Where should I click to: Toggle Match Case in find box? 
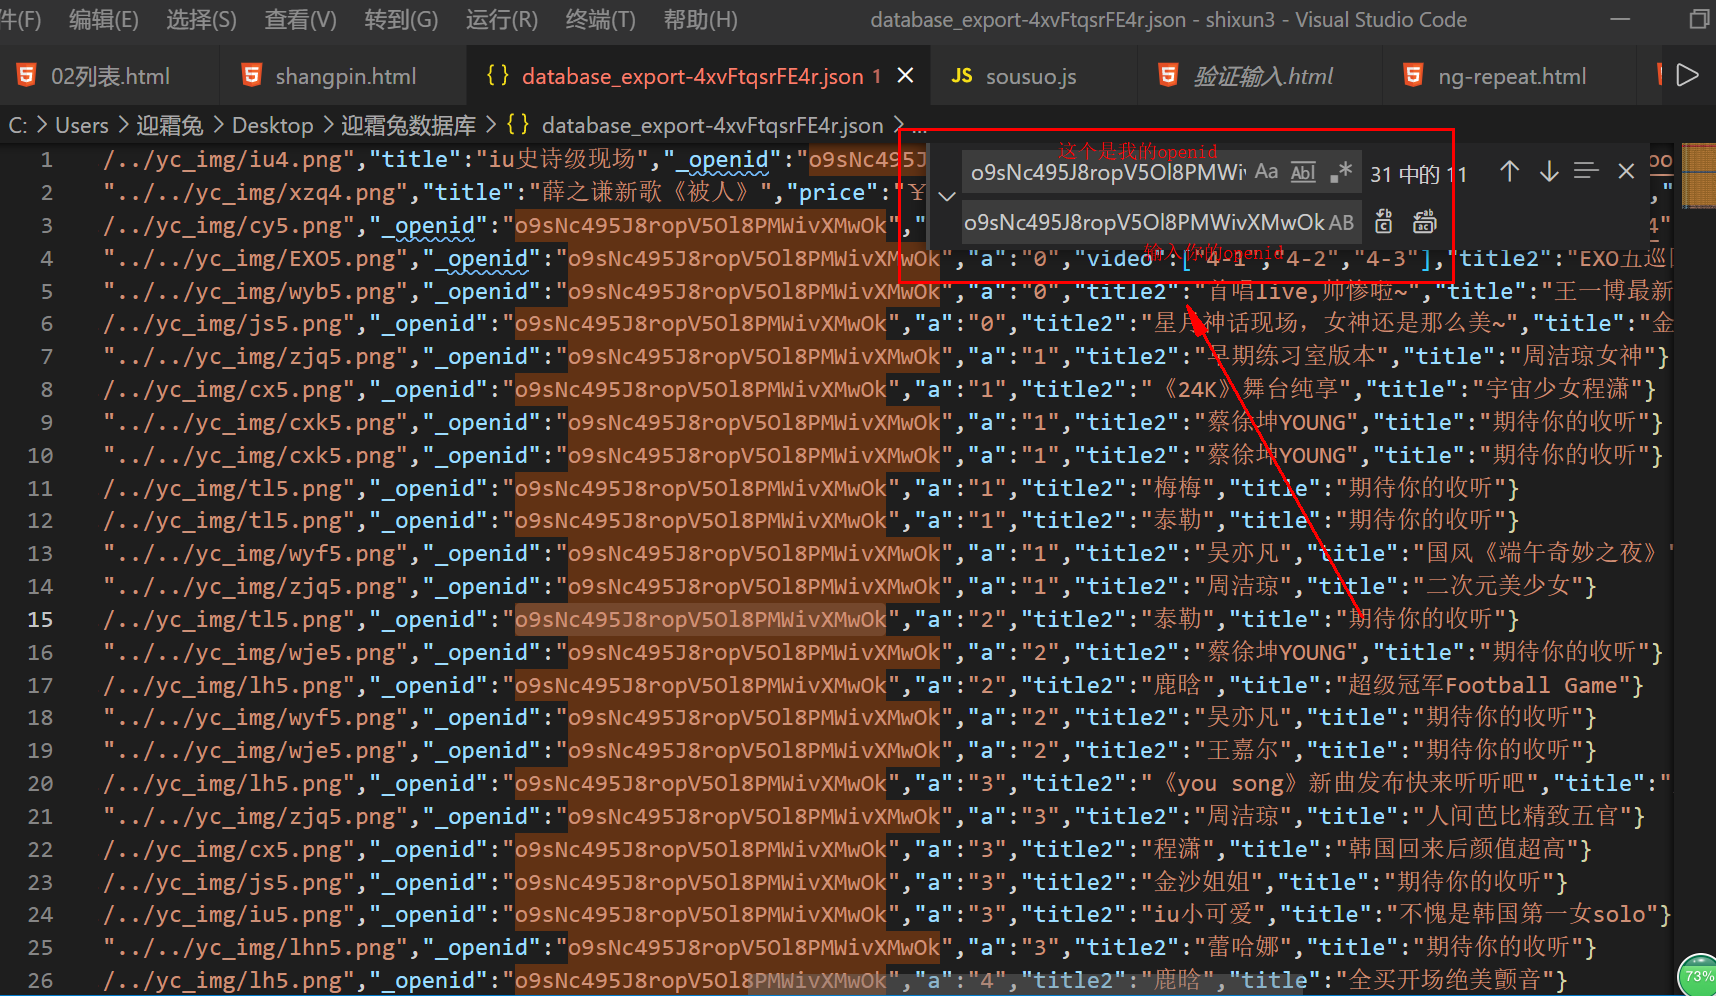click(x=1266, y=172)
